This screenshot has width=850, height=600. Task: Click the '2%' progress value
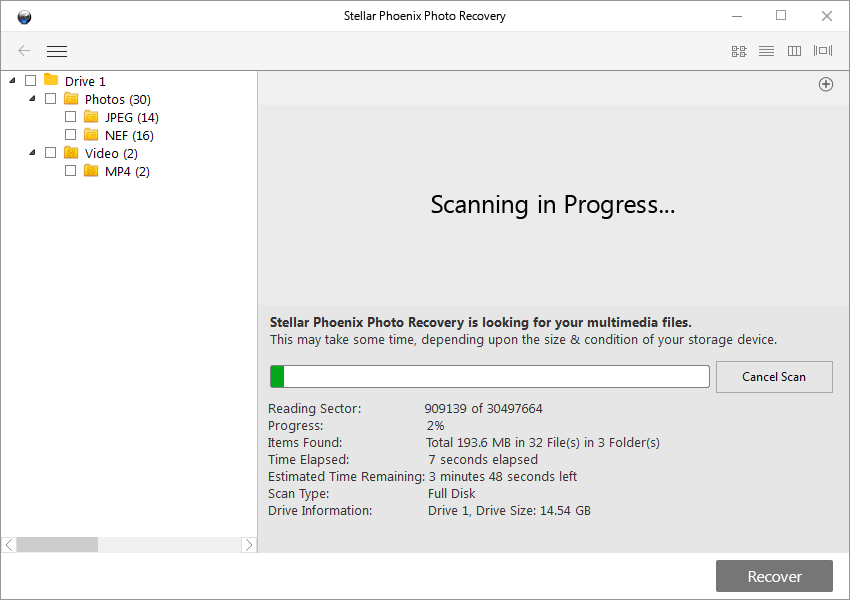click(x=435, y=425)
